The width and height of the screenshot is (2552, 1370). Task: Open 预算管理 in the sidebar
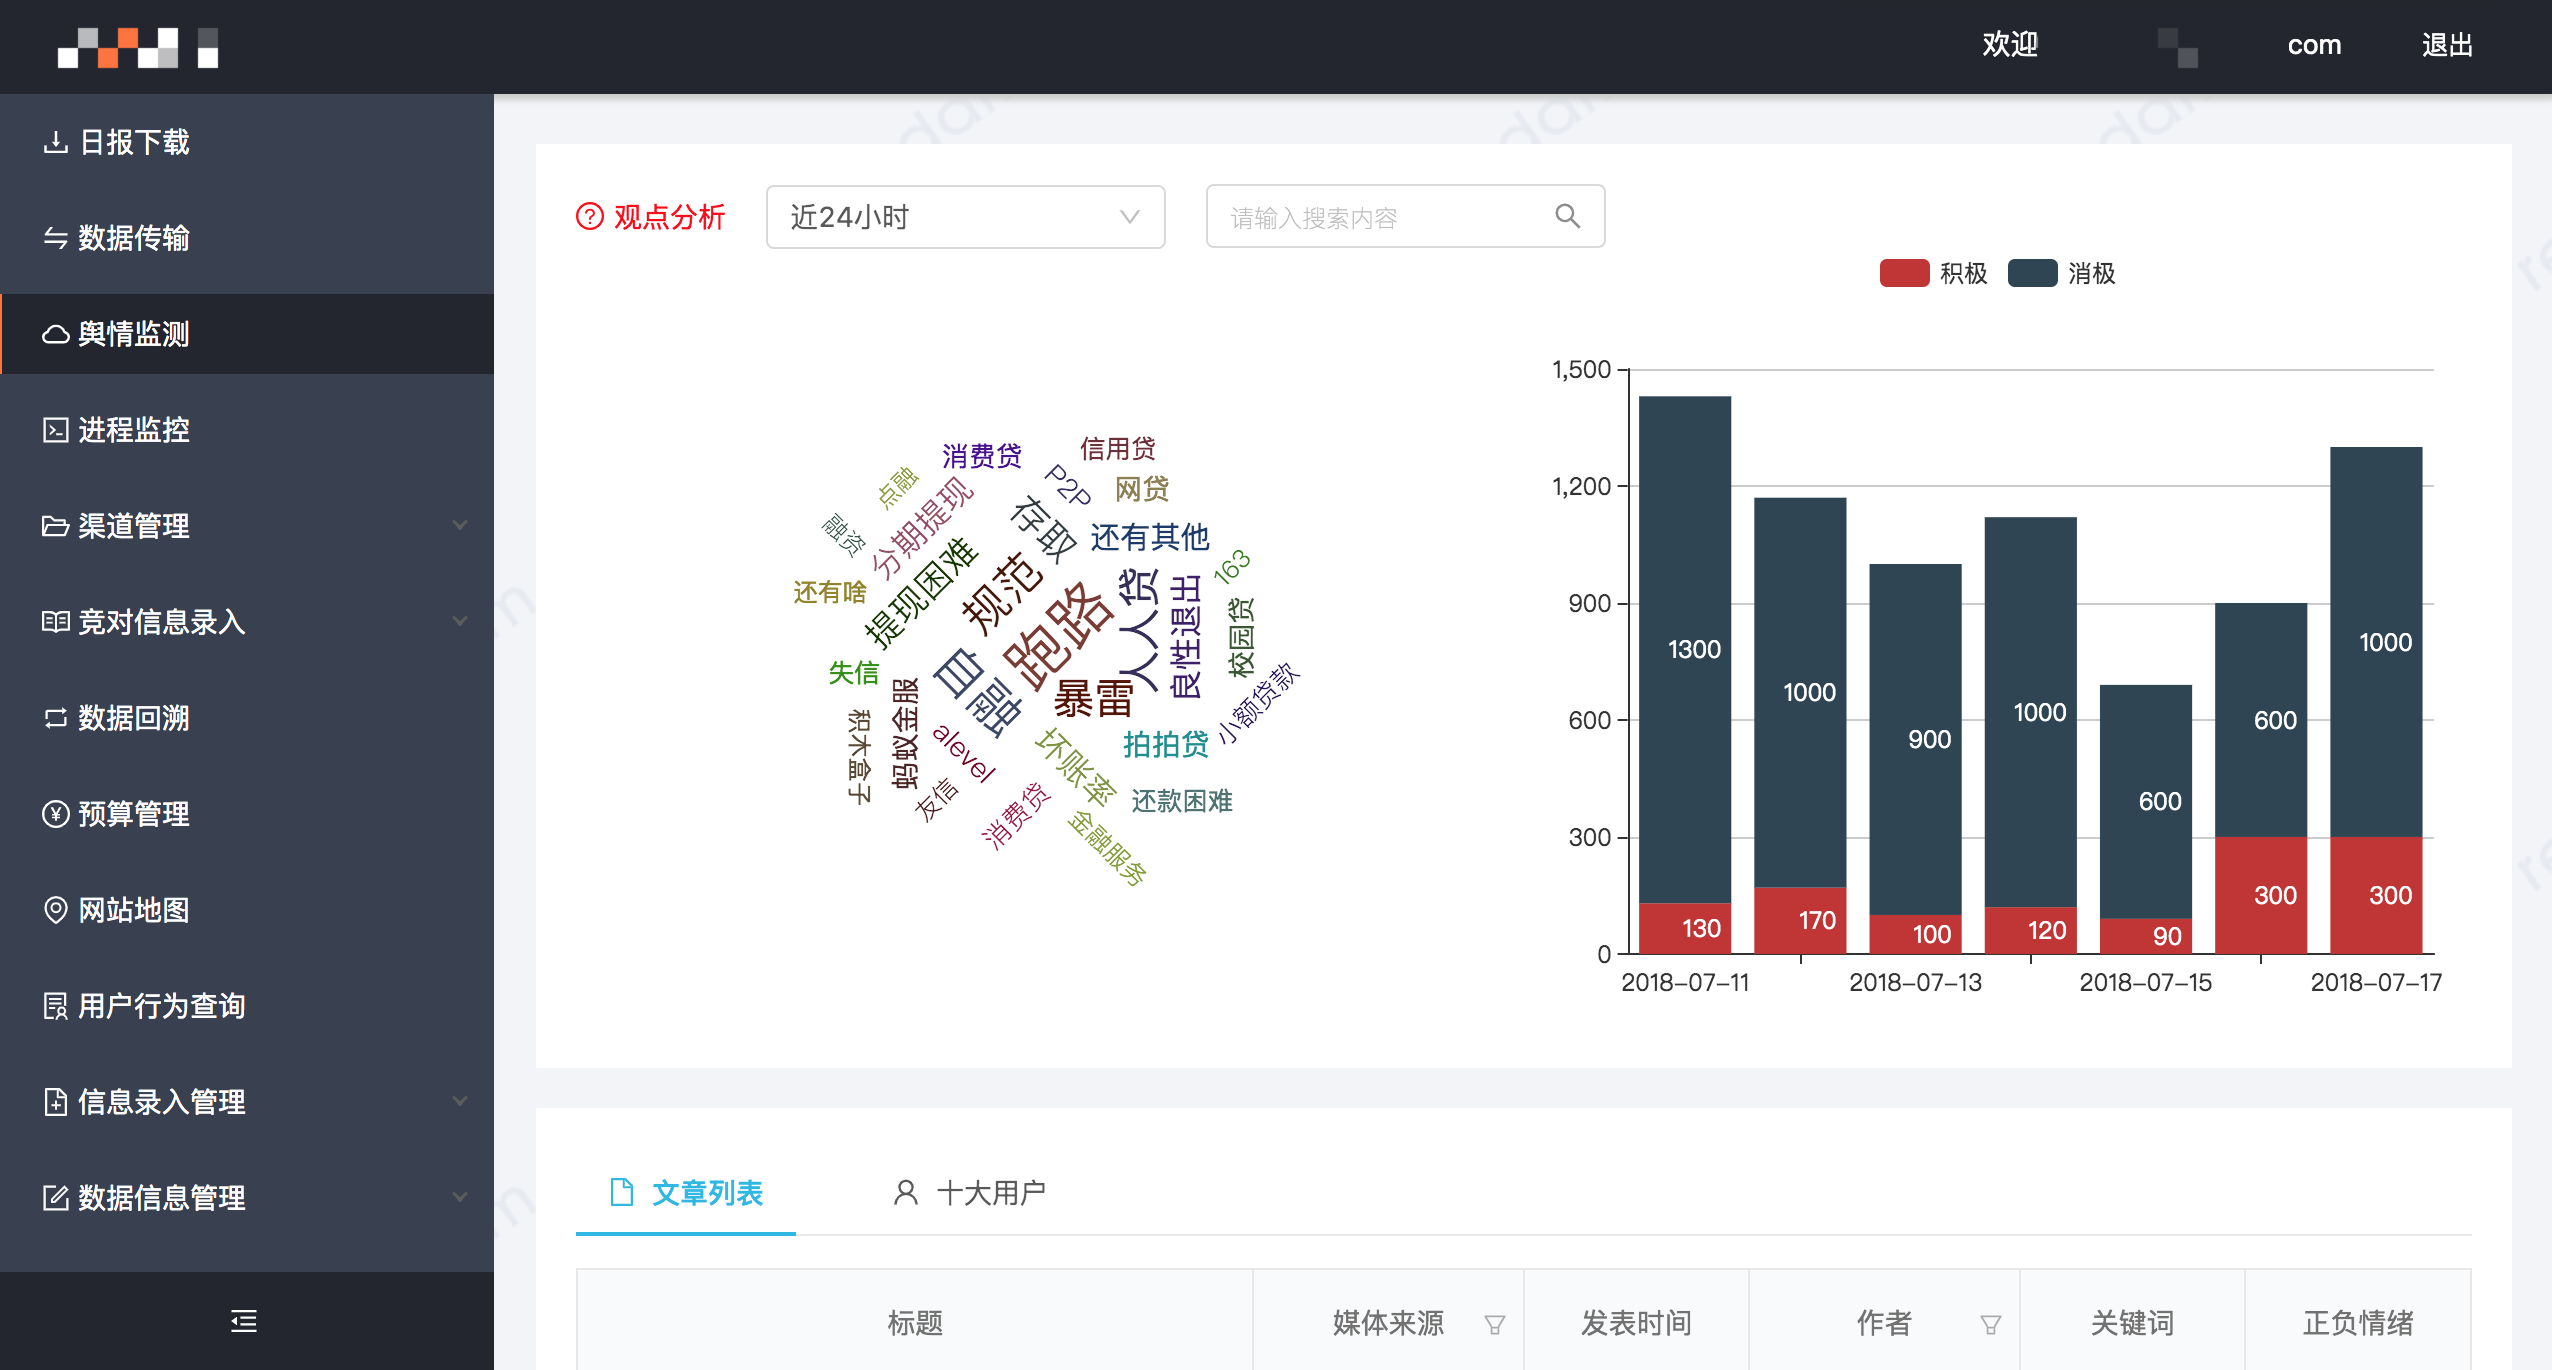pyautogui.click(x=247, y=814)
